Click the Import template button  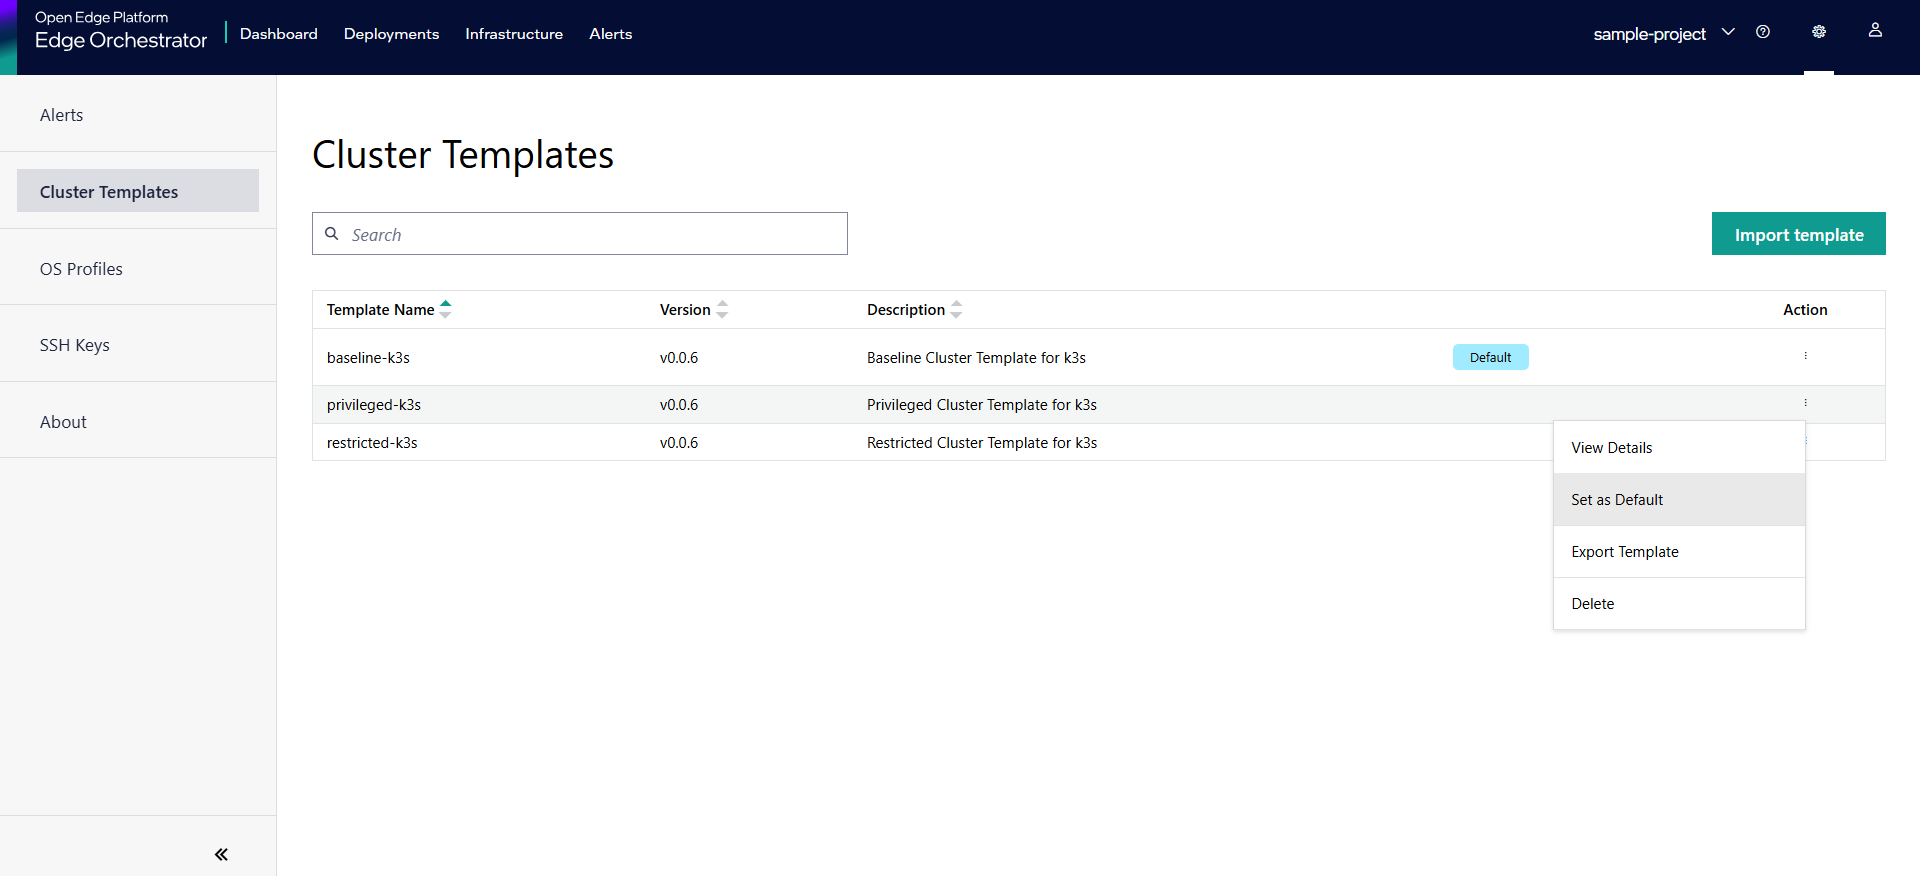pos(1798,234)
